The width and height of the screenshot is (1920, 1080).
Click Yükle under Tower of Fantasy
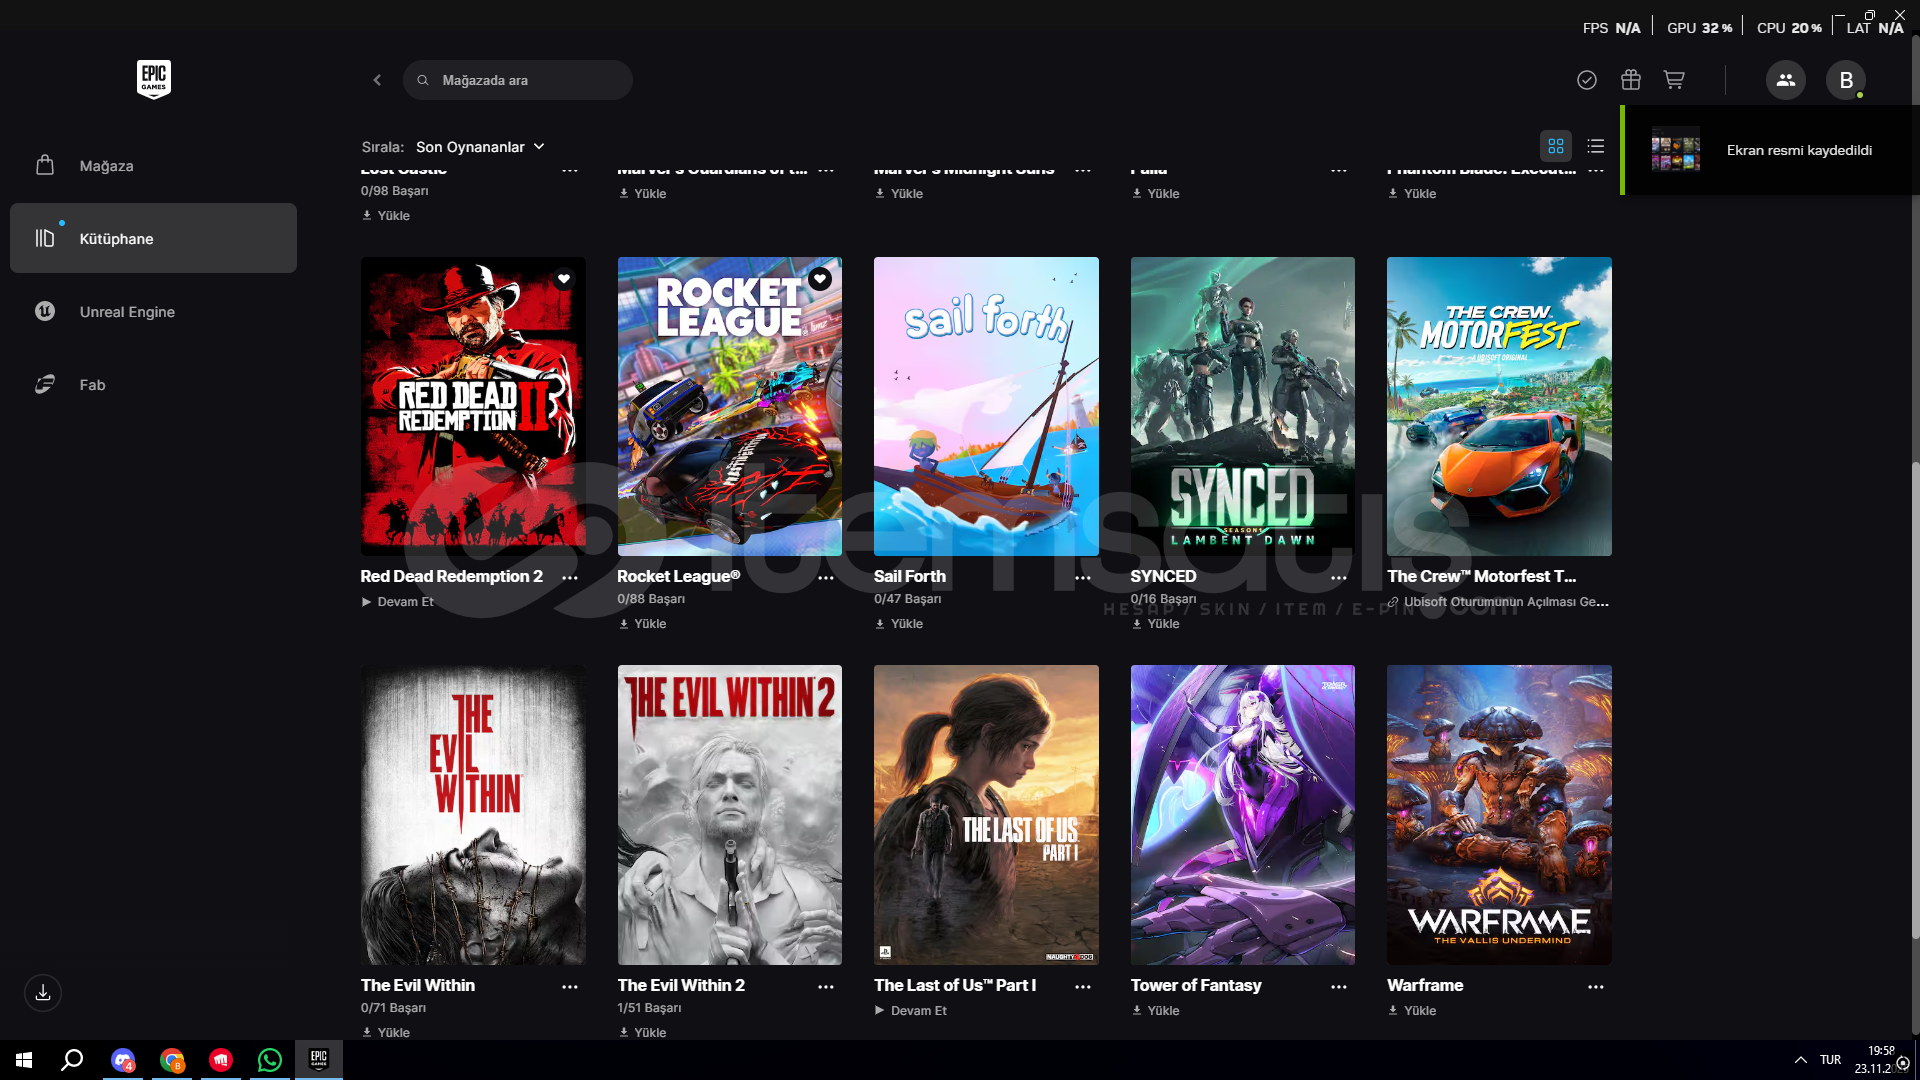(x=1156, y=1011)
